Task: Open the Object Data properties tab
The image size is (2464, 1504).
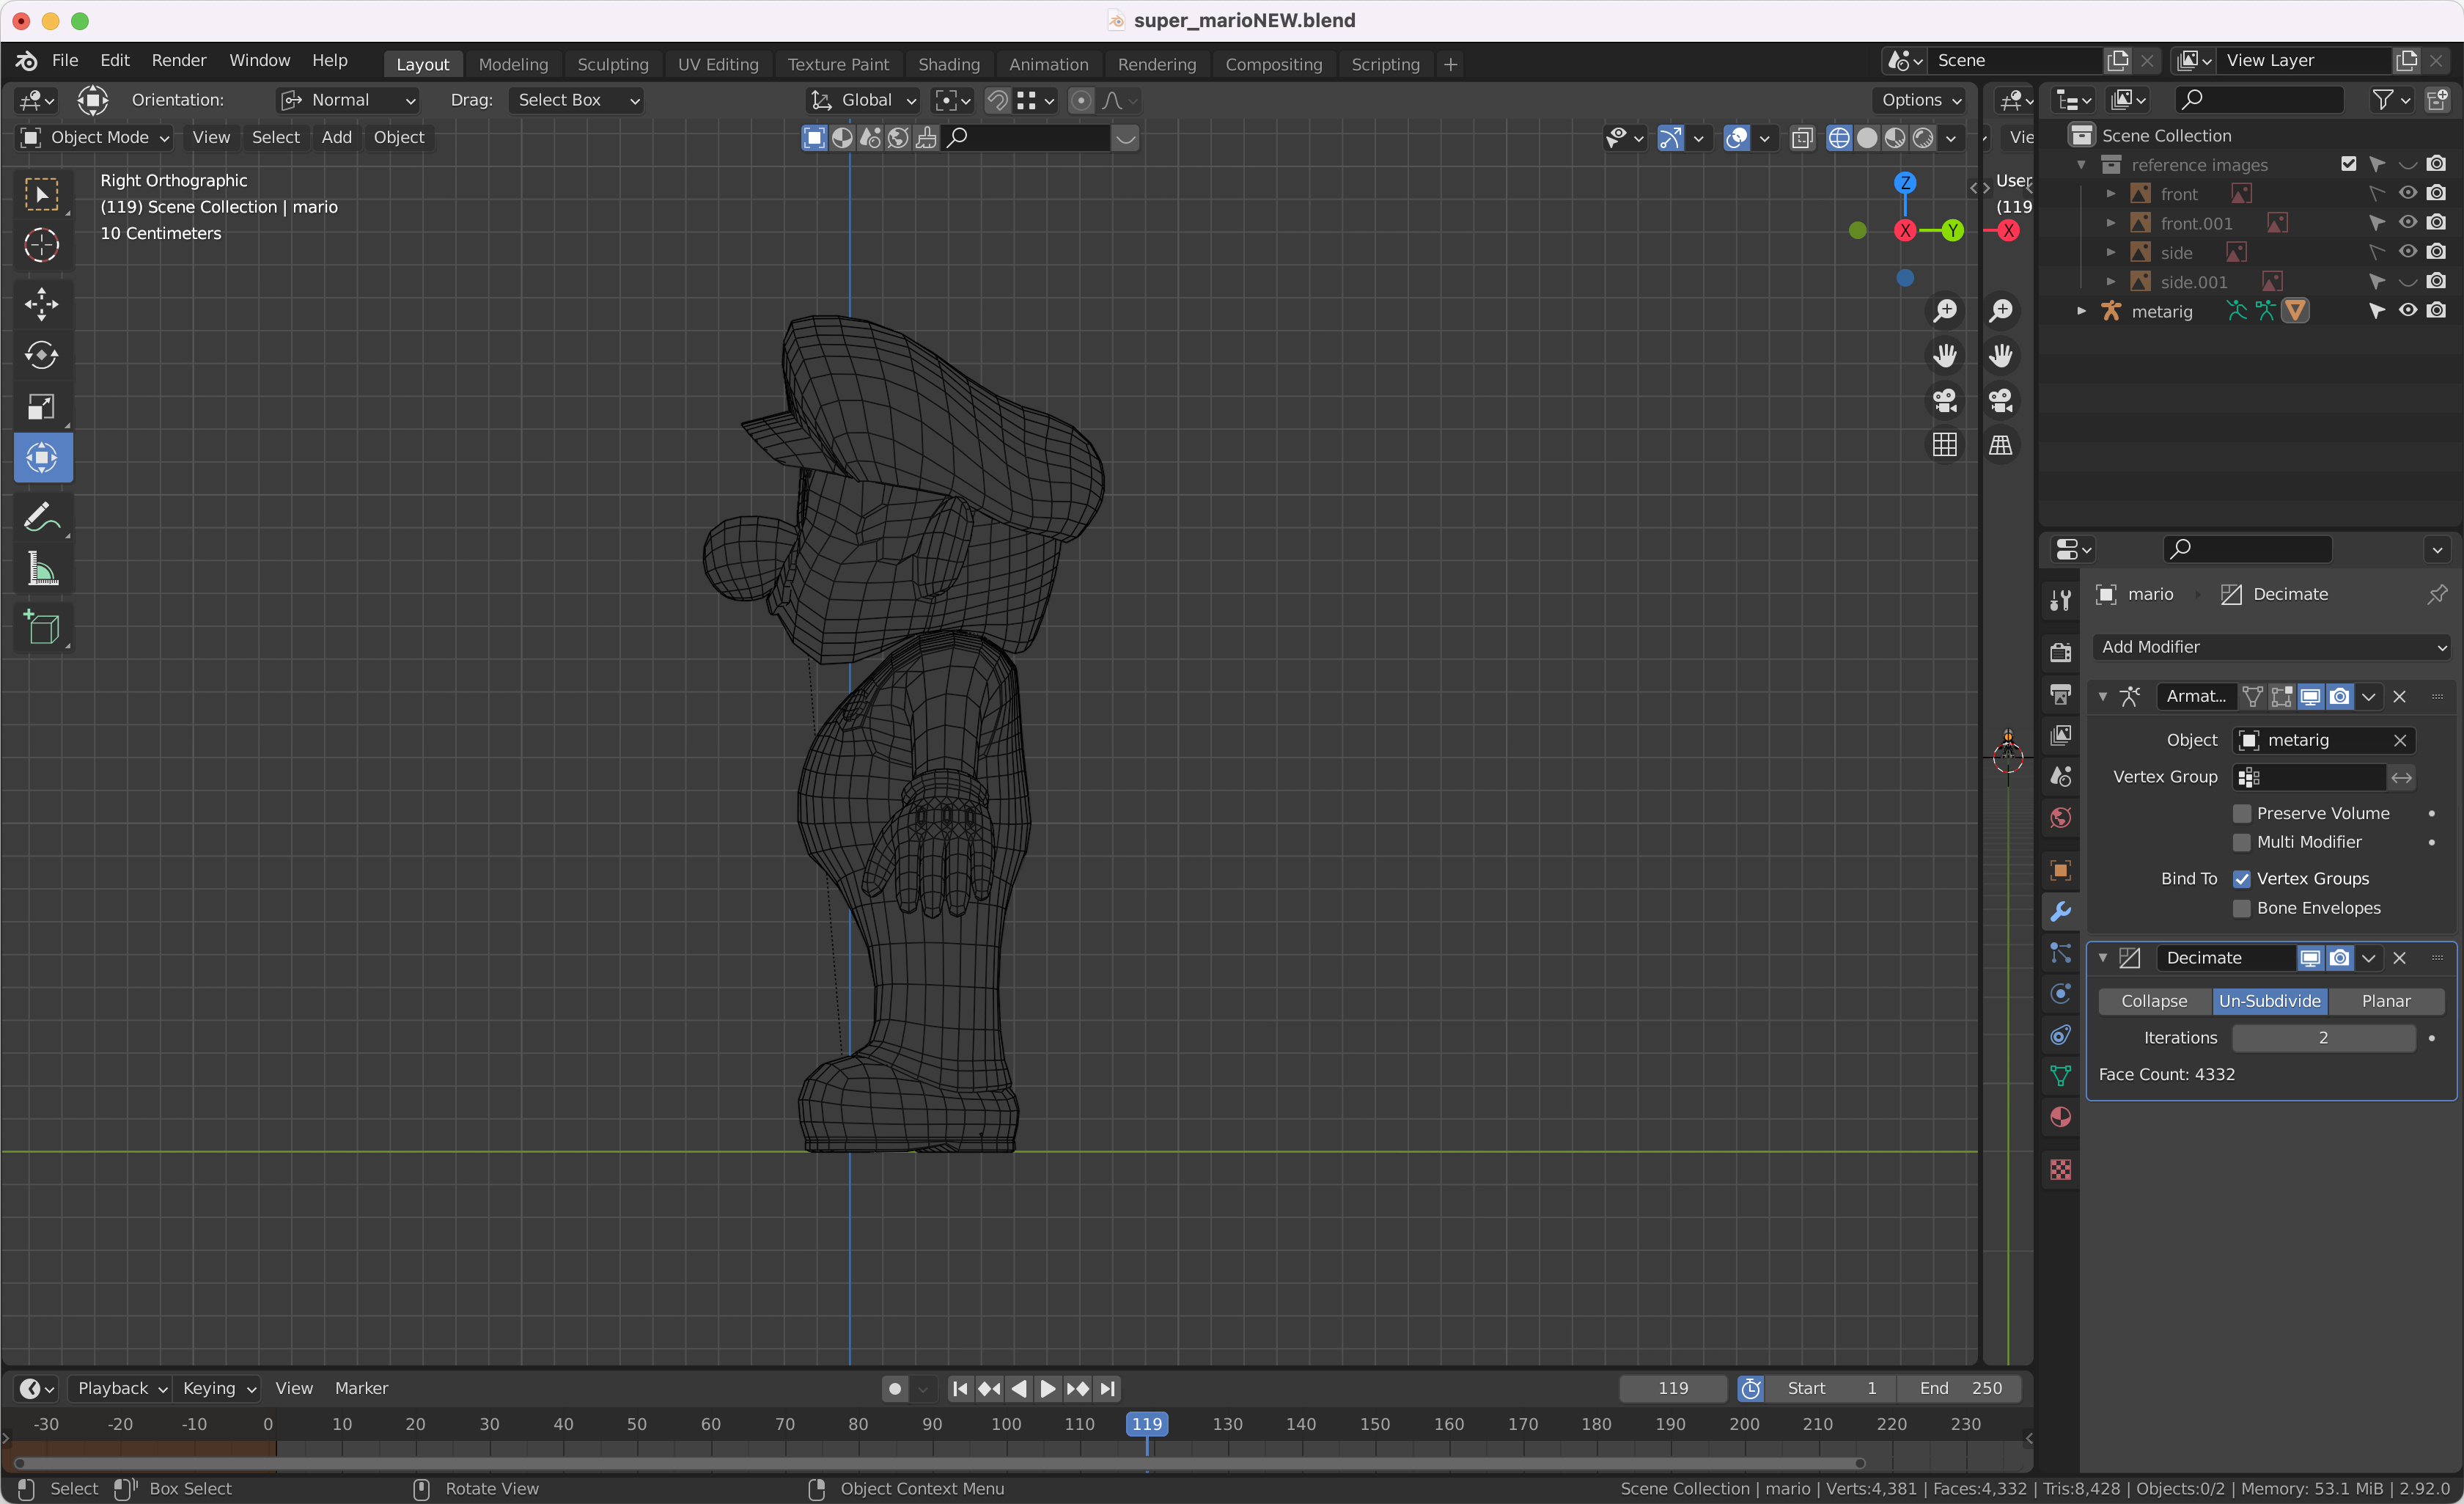Action: pyautogui.click(x=2060, y=1076)
